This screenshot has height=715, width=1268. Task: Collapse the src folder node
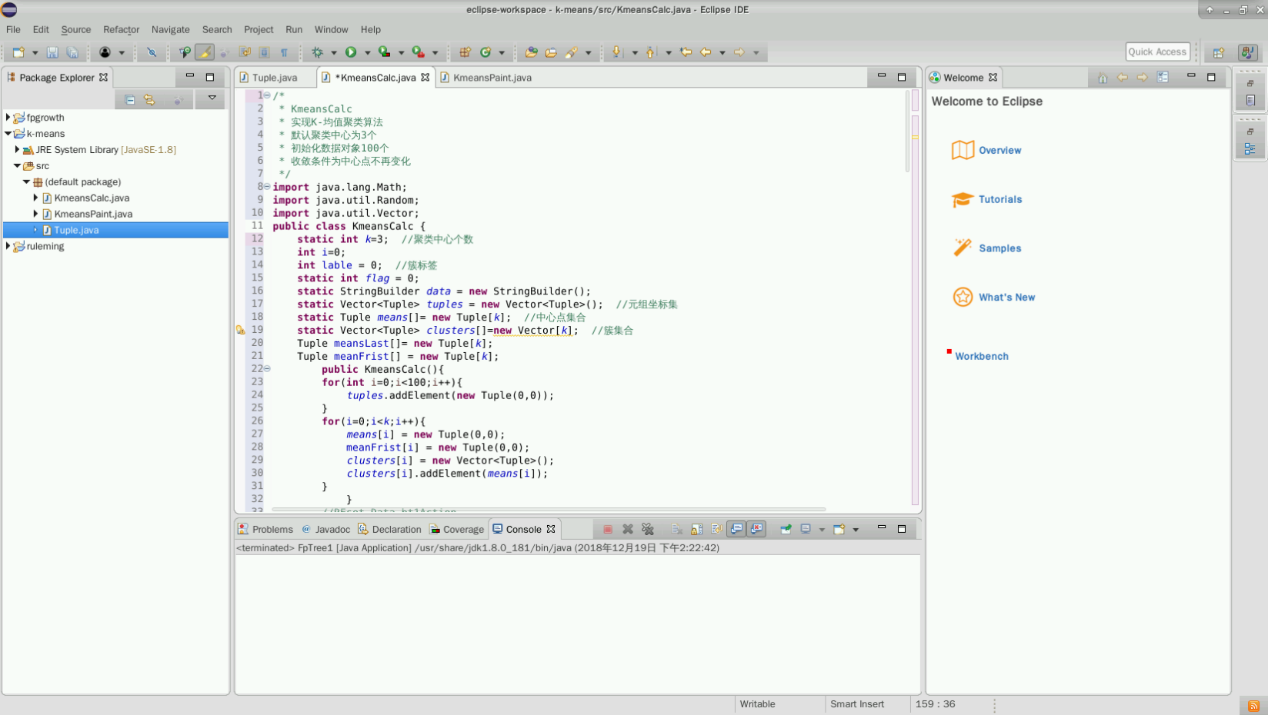pyautogui.click(x=17, y=166)
